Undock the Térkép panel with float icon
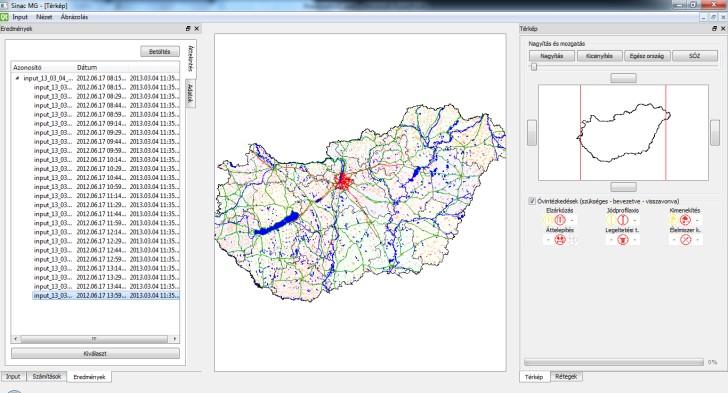Image resolution: width=728 pixels, height=393 pixels. tap(714, 28)
